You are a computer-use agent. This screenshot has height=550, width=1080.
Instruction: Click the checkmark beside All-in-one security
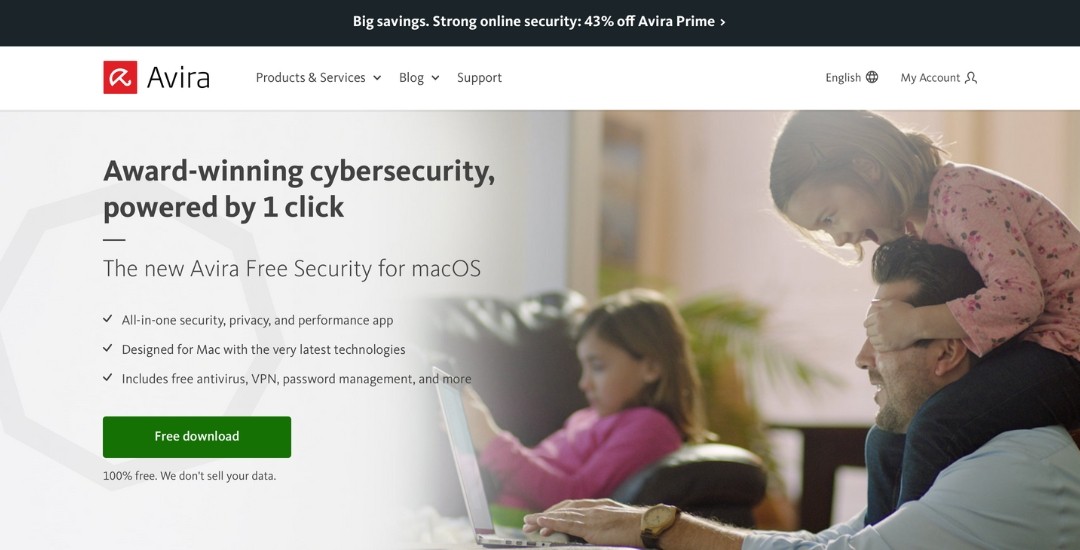pyautogui.click(x=107, y=319)
